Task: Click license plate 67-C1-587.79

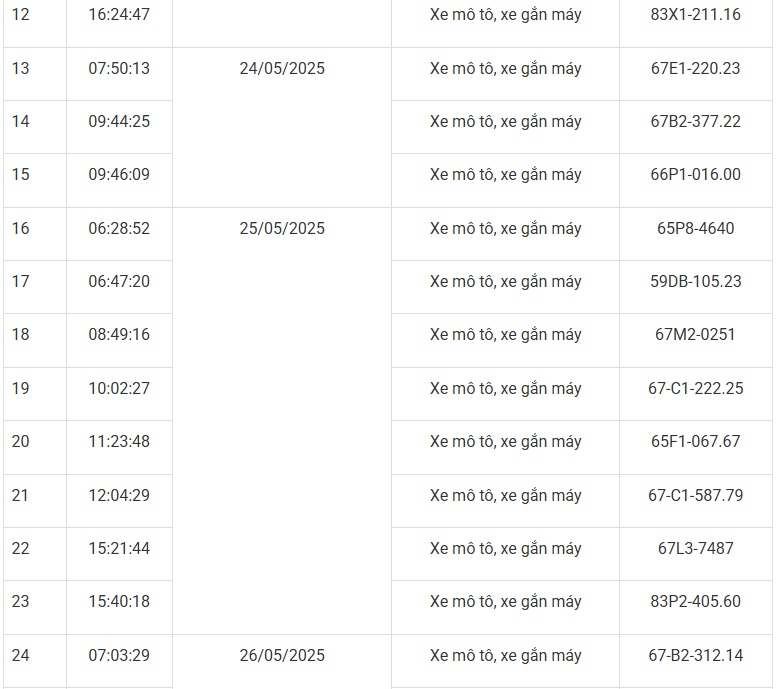Action: pyautogui.click(x=695, y=495)
